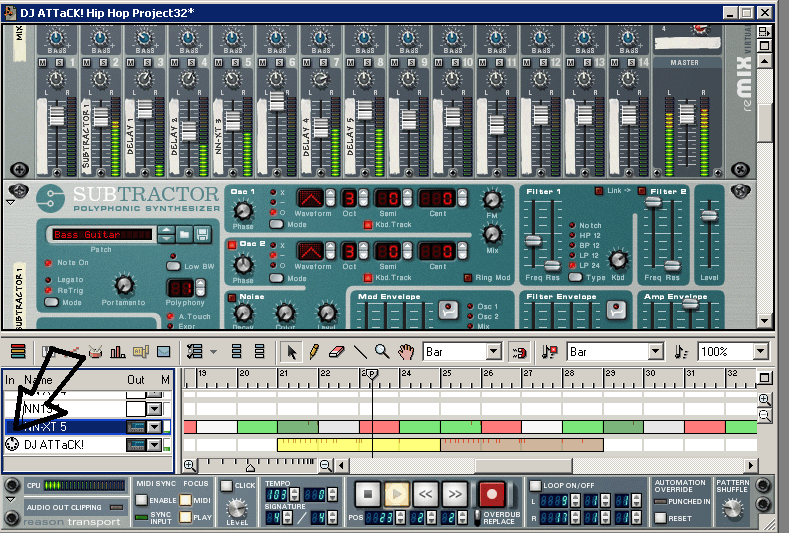Toggle the Snap to Grid magnet
This screenshot has height=533, width=789.
tap(519, 351)
